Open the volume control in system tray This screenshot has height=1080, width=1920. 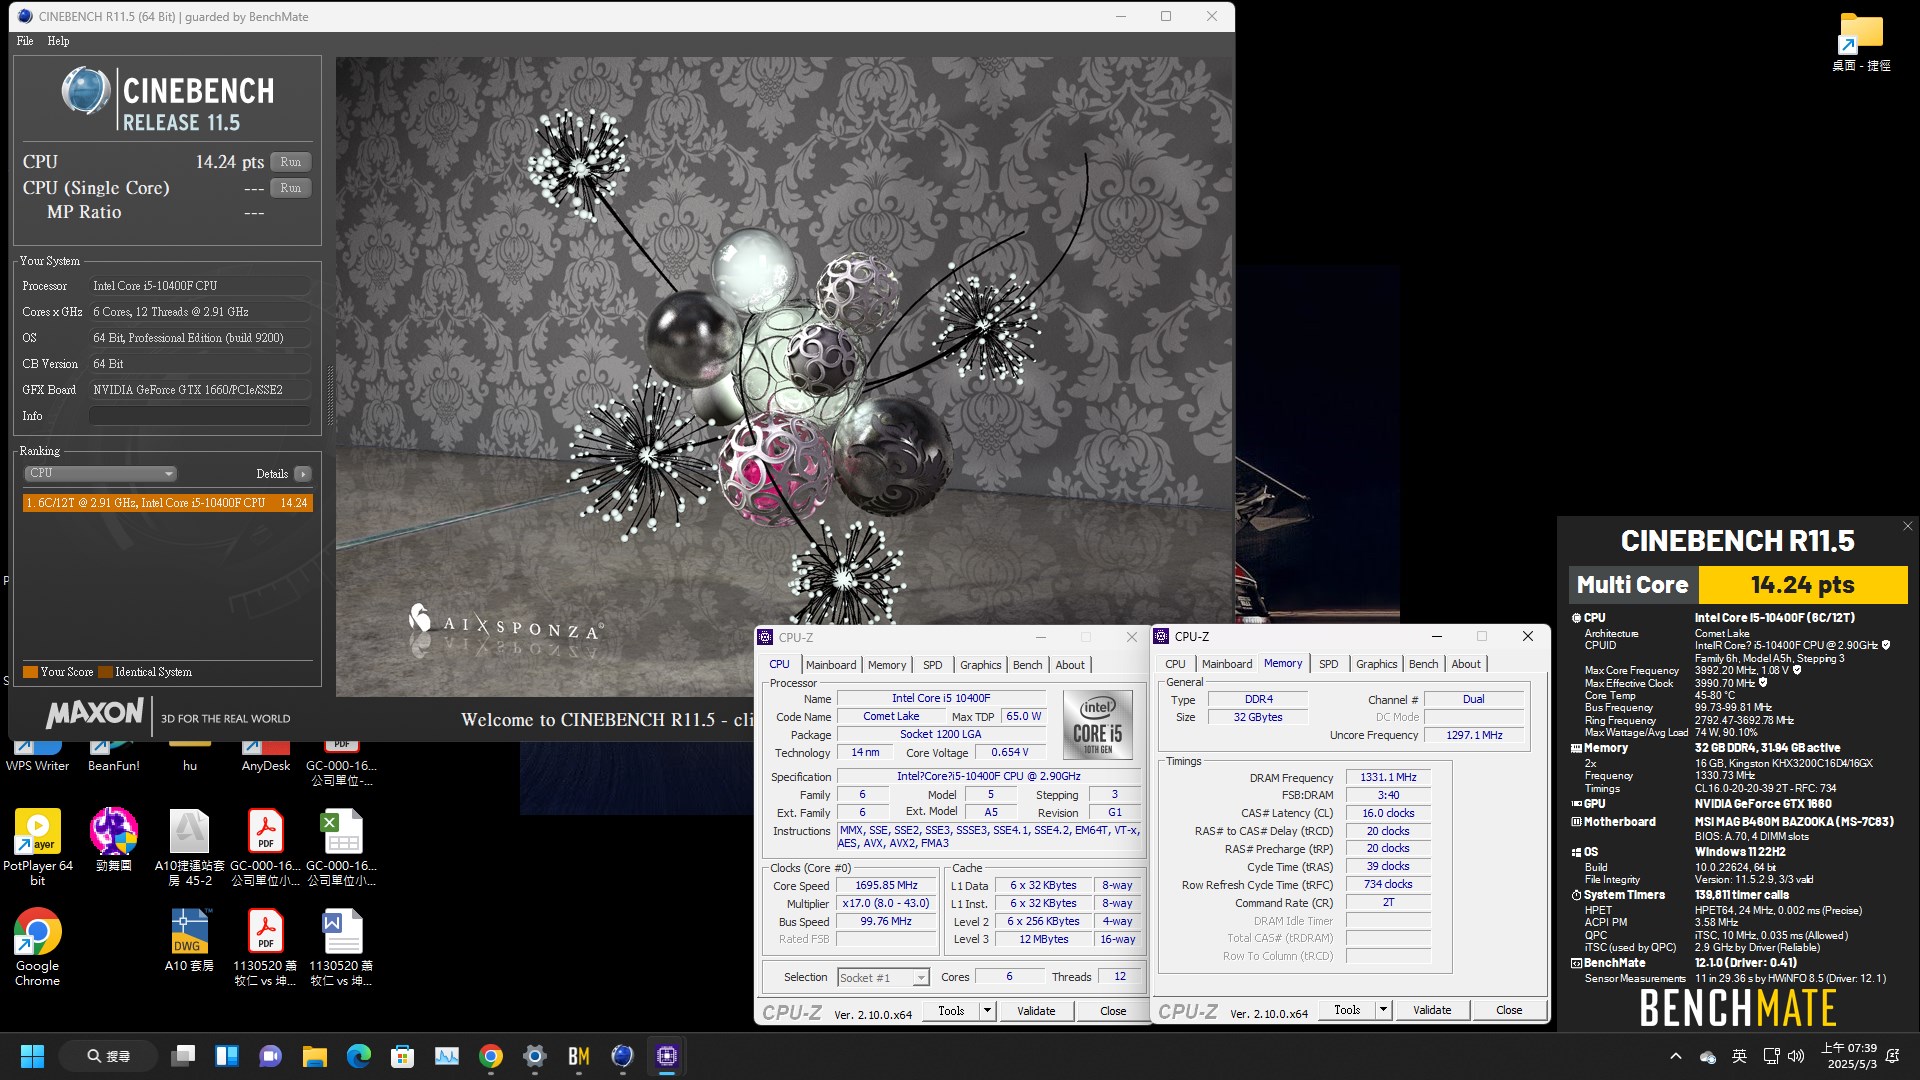pyautogui.click(x=1797, y=1056)
